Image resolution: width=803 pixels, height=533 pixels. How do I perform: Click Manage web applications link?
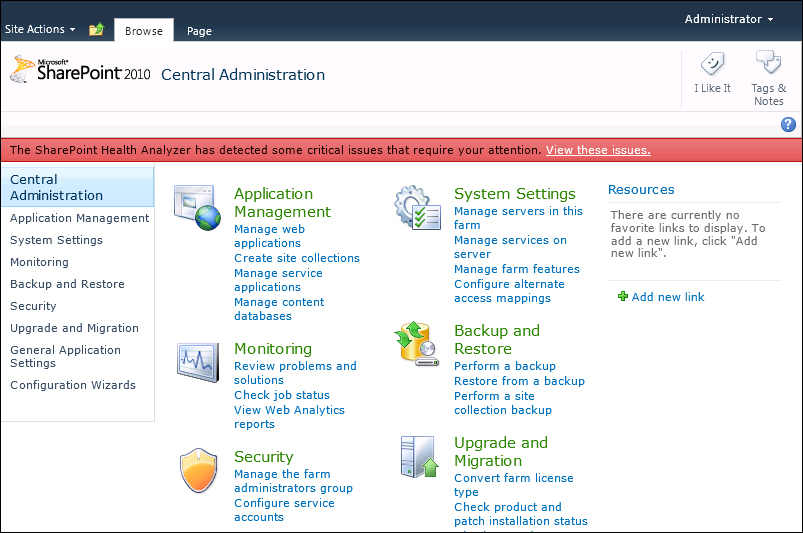tap(269, 236)
